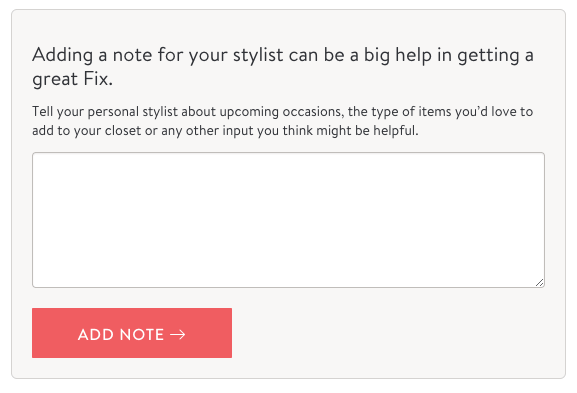Click the "ADD NOTE" label text on the red button
Image resolution: width=577 pixels, height=393 pixels.
(121, 334)
